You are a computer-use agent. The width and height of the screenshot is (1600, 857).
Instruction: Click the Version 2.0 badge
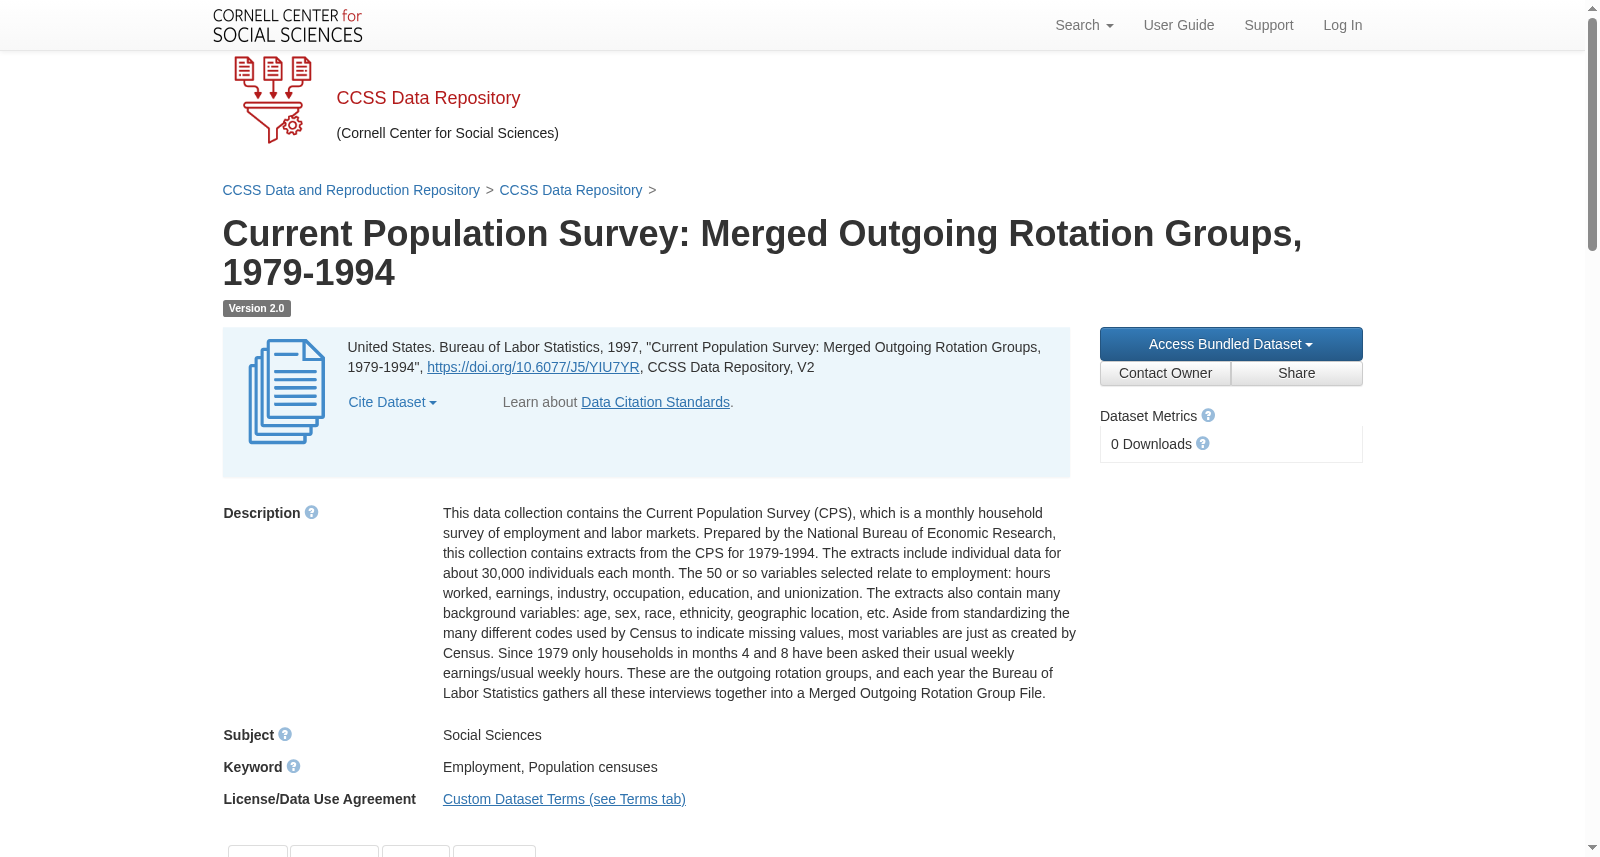click(257, 308)
